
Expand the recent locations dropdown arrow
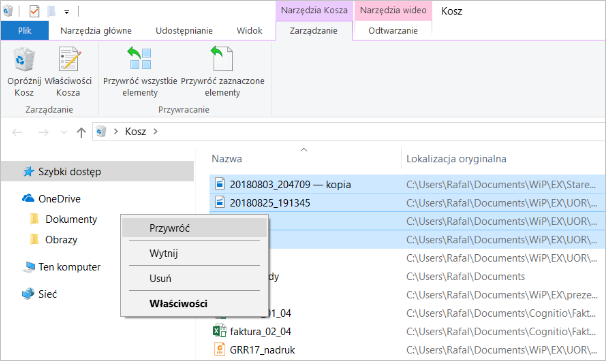(x=64, y=133)
